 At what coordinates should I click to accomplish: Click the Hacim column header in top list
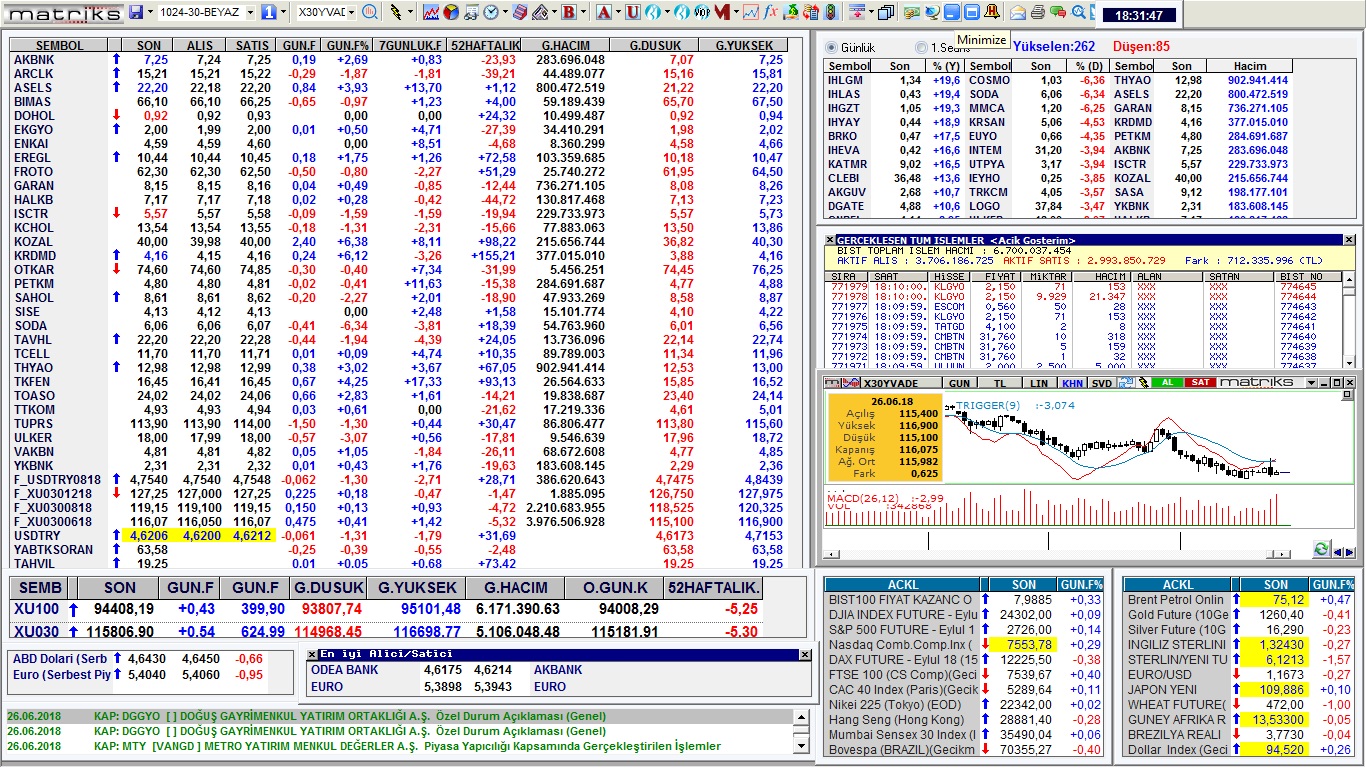(x=1250, y=66)
